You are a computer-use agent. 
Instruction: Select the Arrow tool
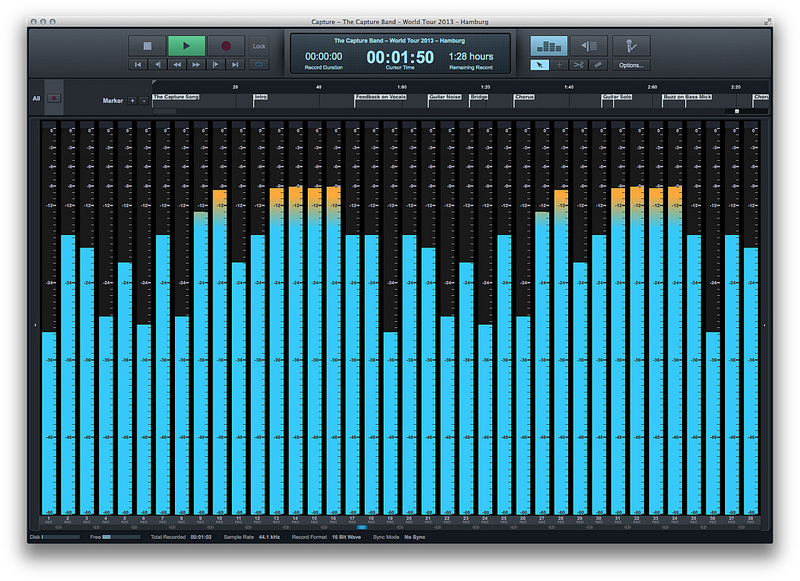pos(540,65)
